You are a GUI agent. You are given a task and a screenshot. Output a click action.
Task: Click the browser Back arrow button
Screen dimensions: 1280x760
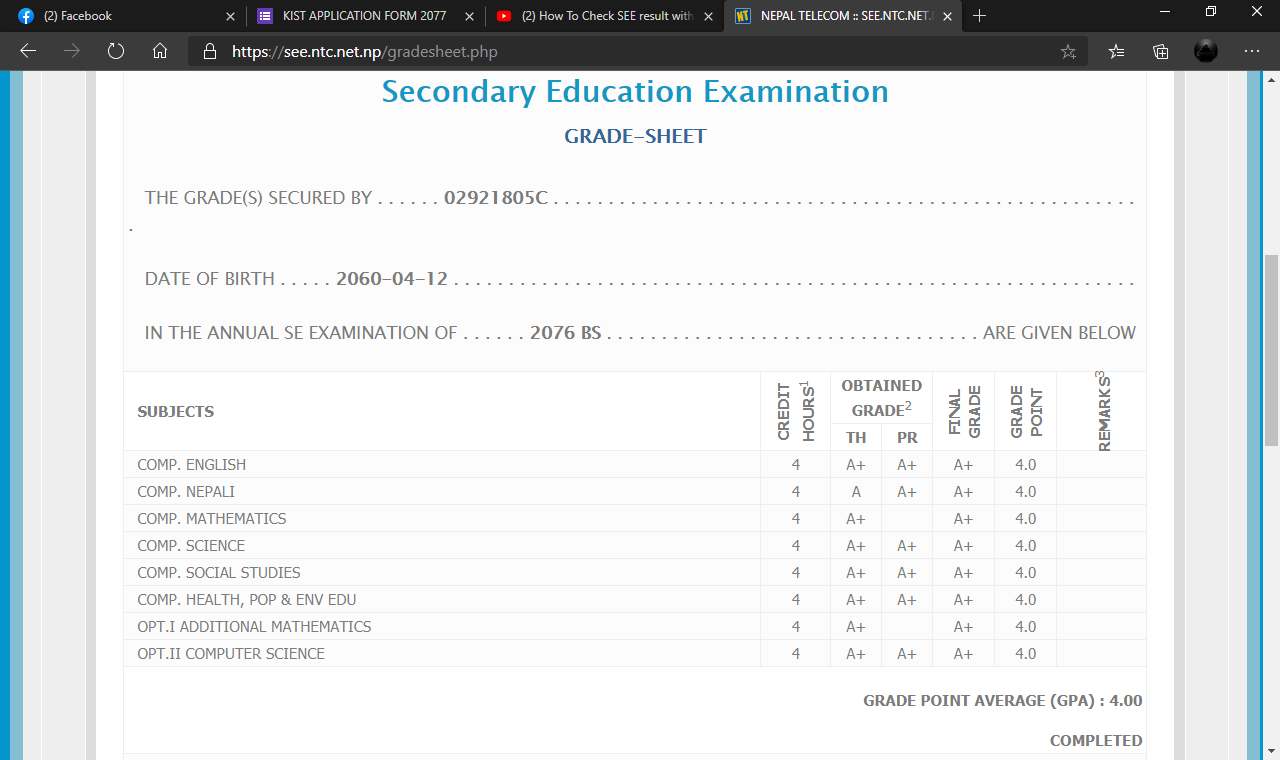coord(28,51)
